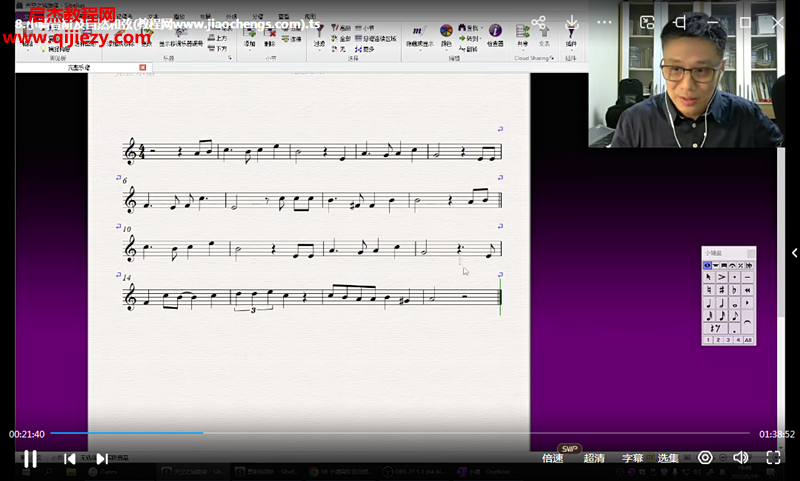Close the keypad panel

click(751, 253)
